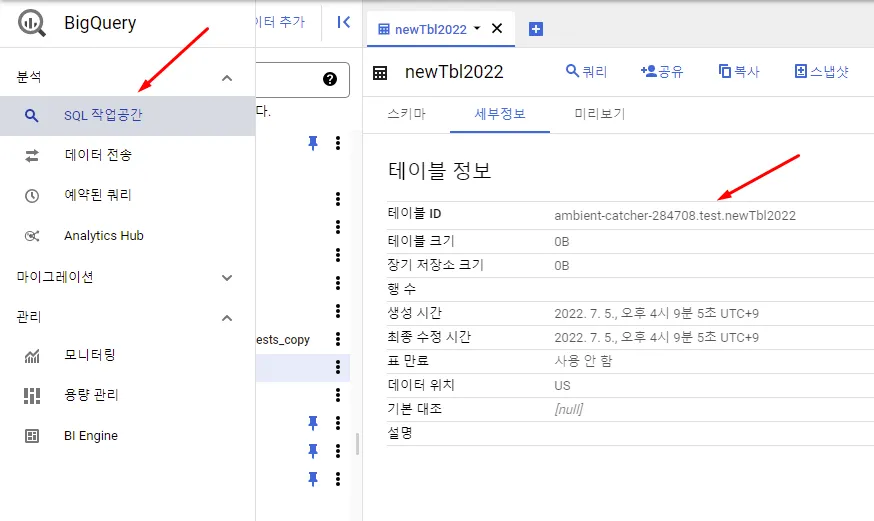
Task: Click the 스냅샷 snapshot button
Action: (821, 71)
